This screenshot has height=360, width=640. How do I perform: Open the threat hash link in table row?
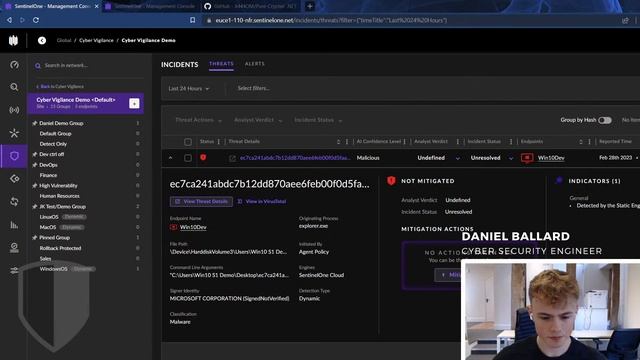tap(294, 158)
